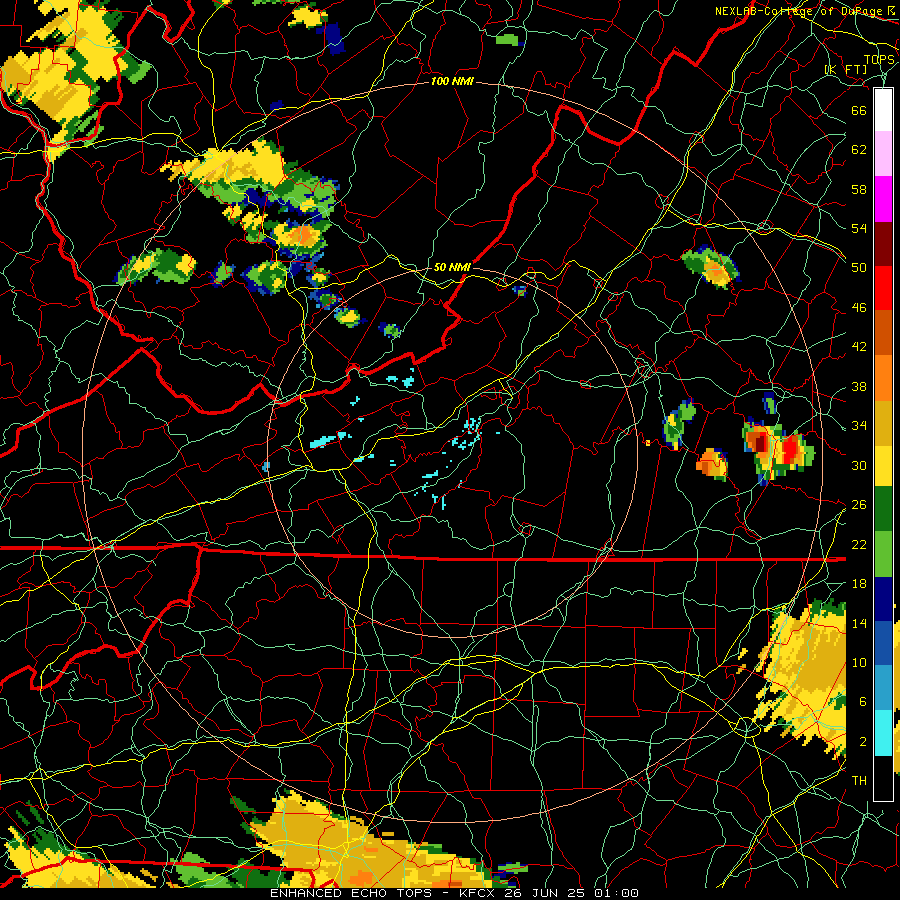Click the dark green legend swatch
900x900 pixels.
coord(883,509)
